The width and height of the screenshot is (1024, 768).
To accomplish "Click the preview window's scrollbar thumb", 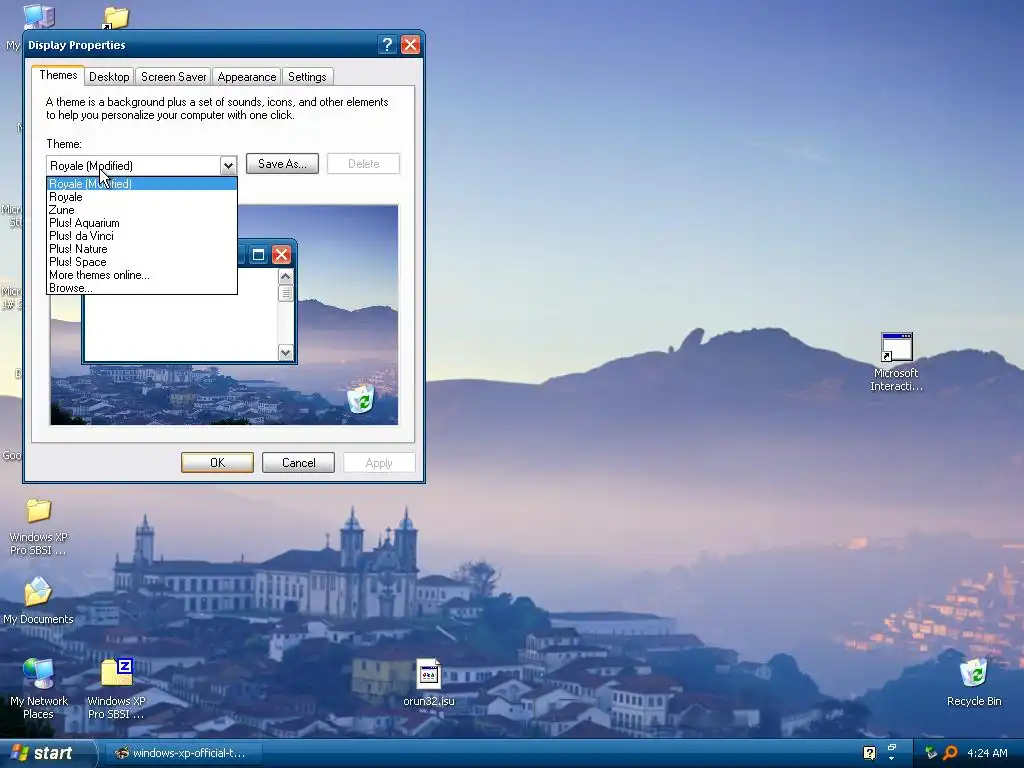I will pyautogui.click(x=285, y=293).
